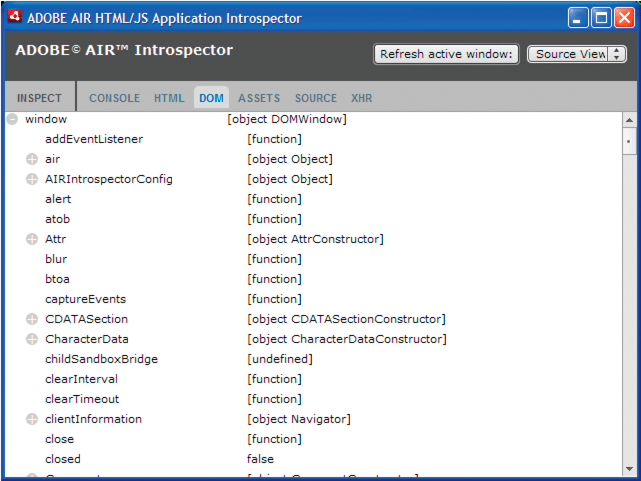This screenshot has height=481, width=641.
Task: Expand the clientInformation node
Action: point(32,419)
